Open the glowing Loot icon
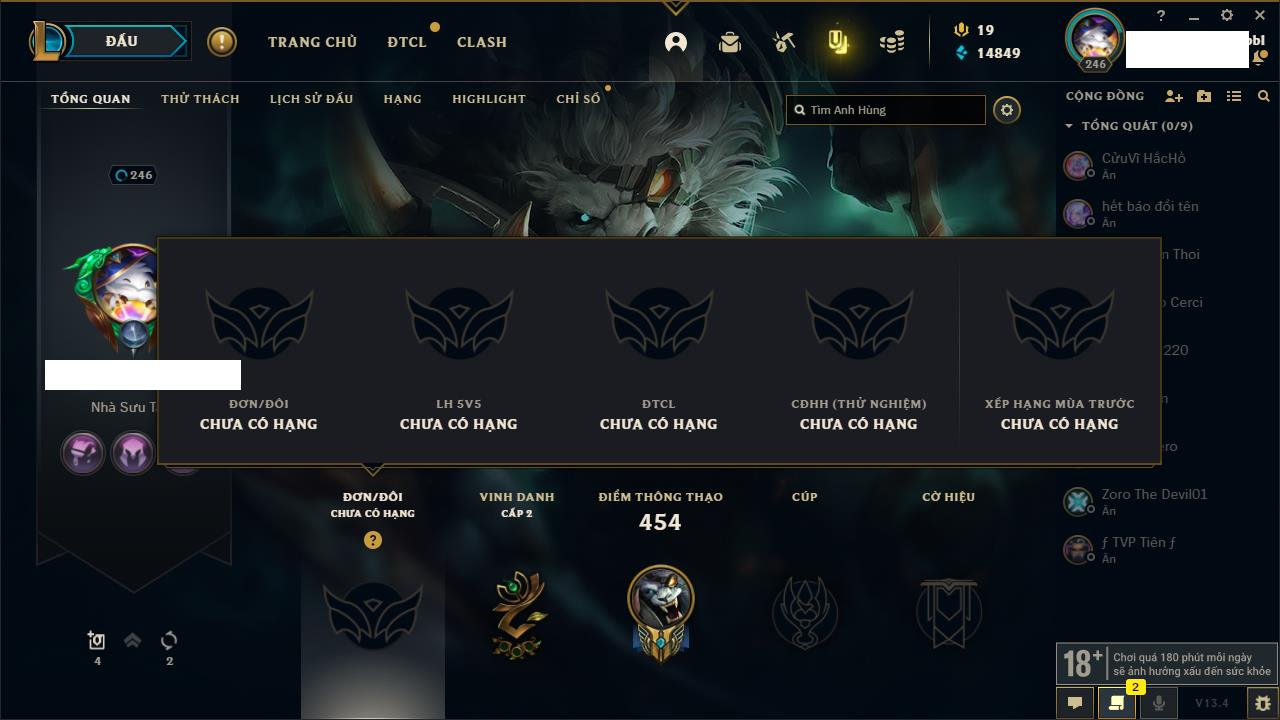 [x=838, y=42]
